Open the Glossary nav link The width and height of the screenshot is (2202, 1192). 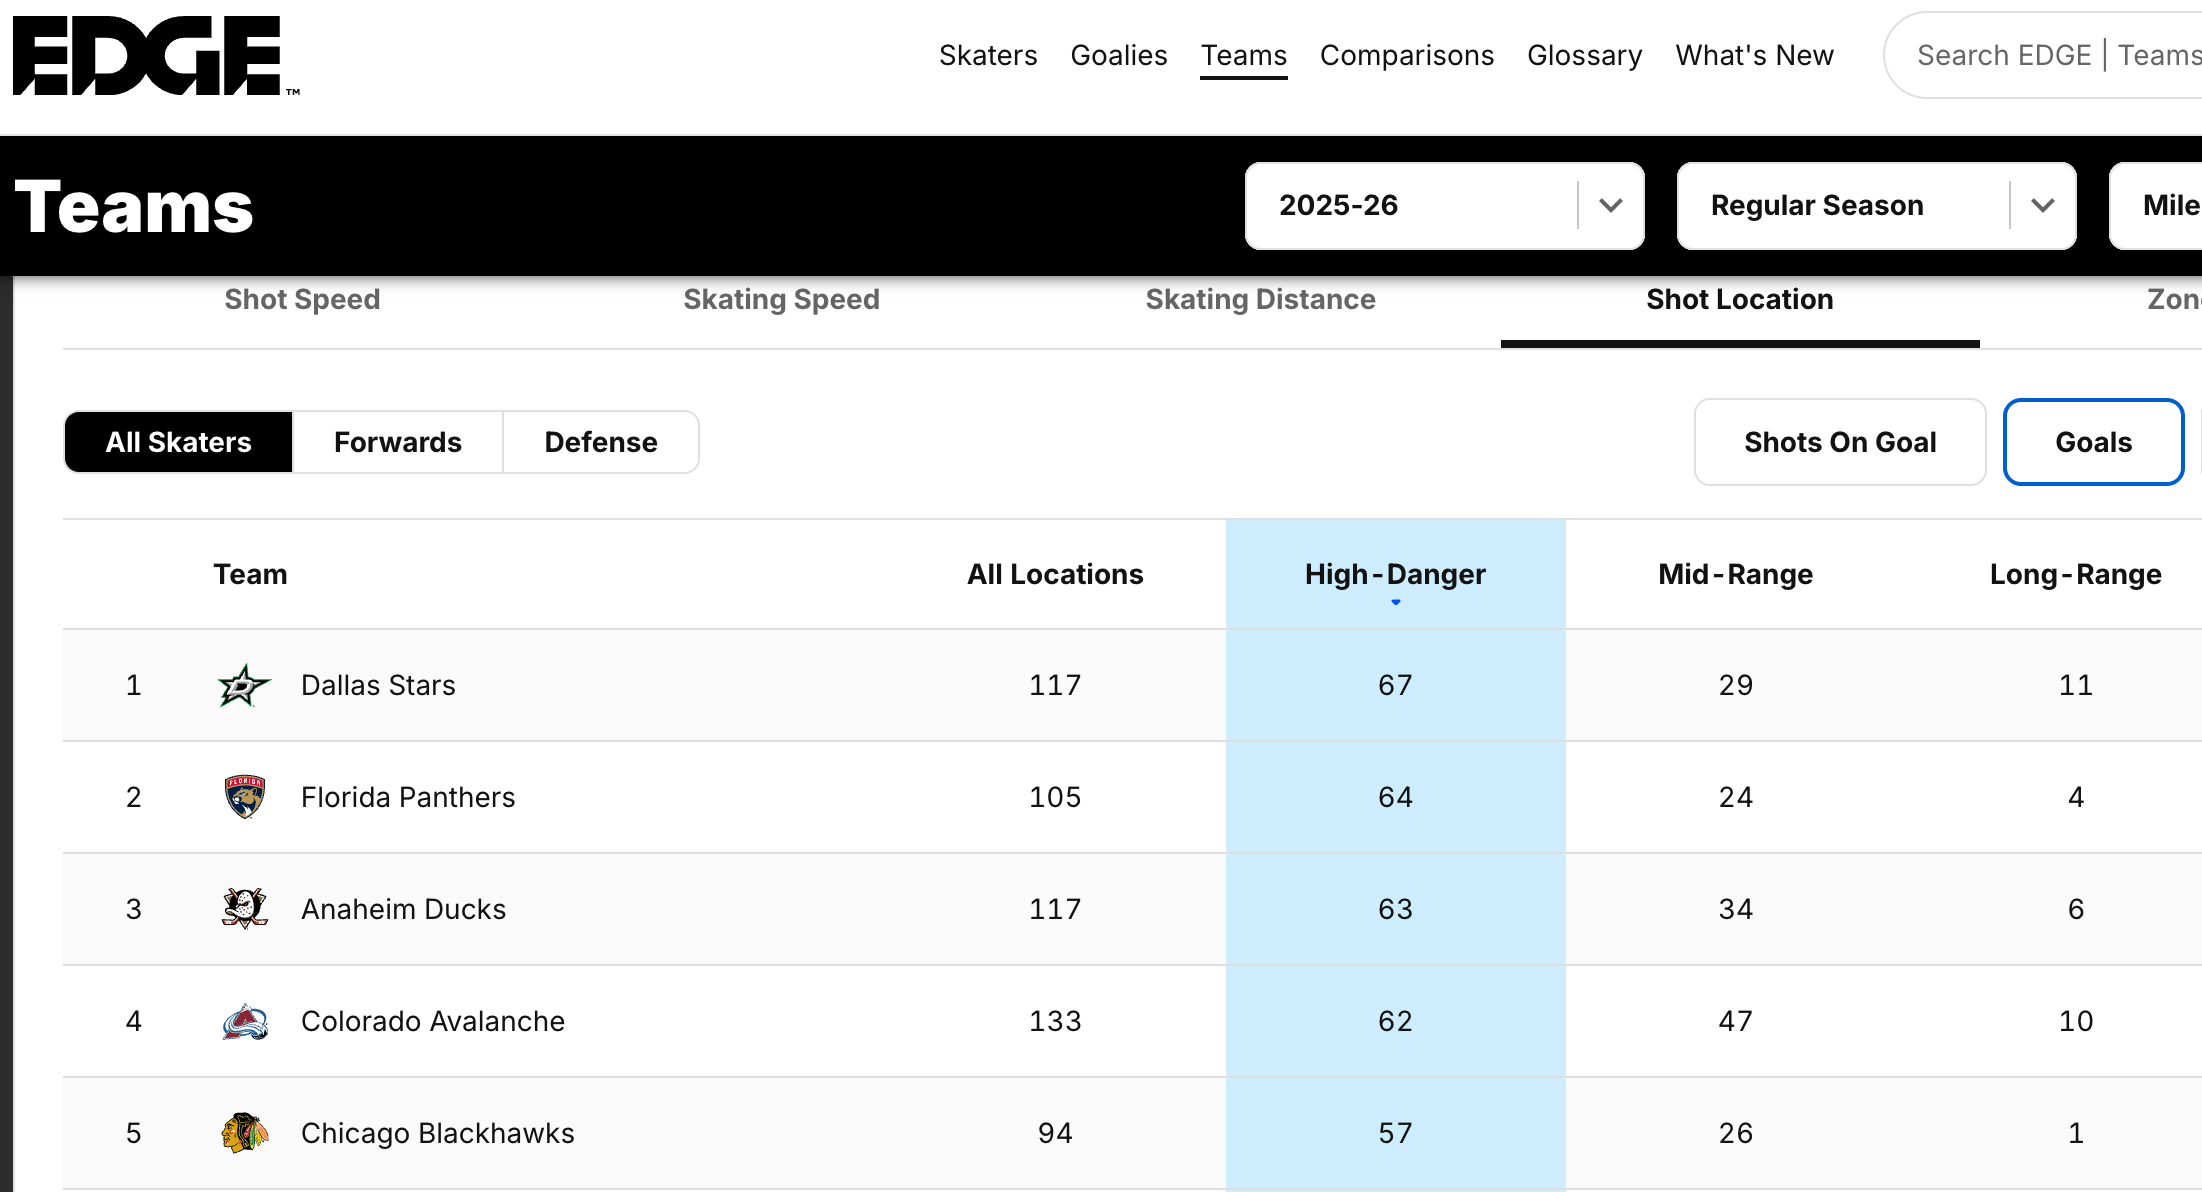pyautogui.click(x=1584, y=56)
